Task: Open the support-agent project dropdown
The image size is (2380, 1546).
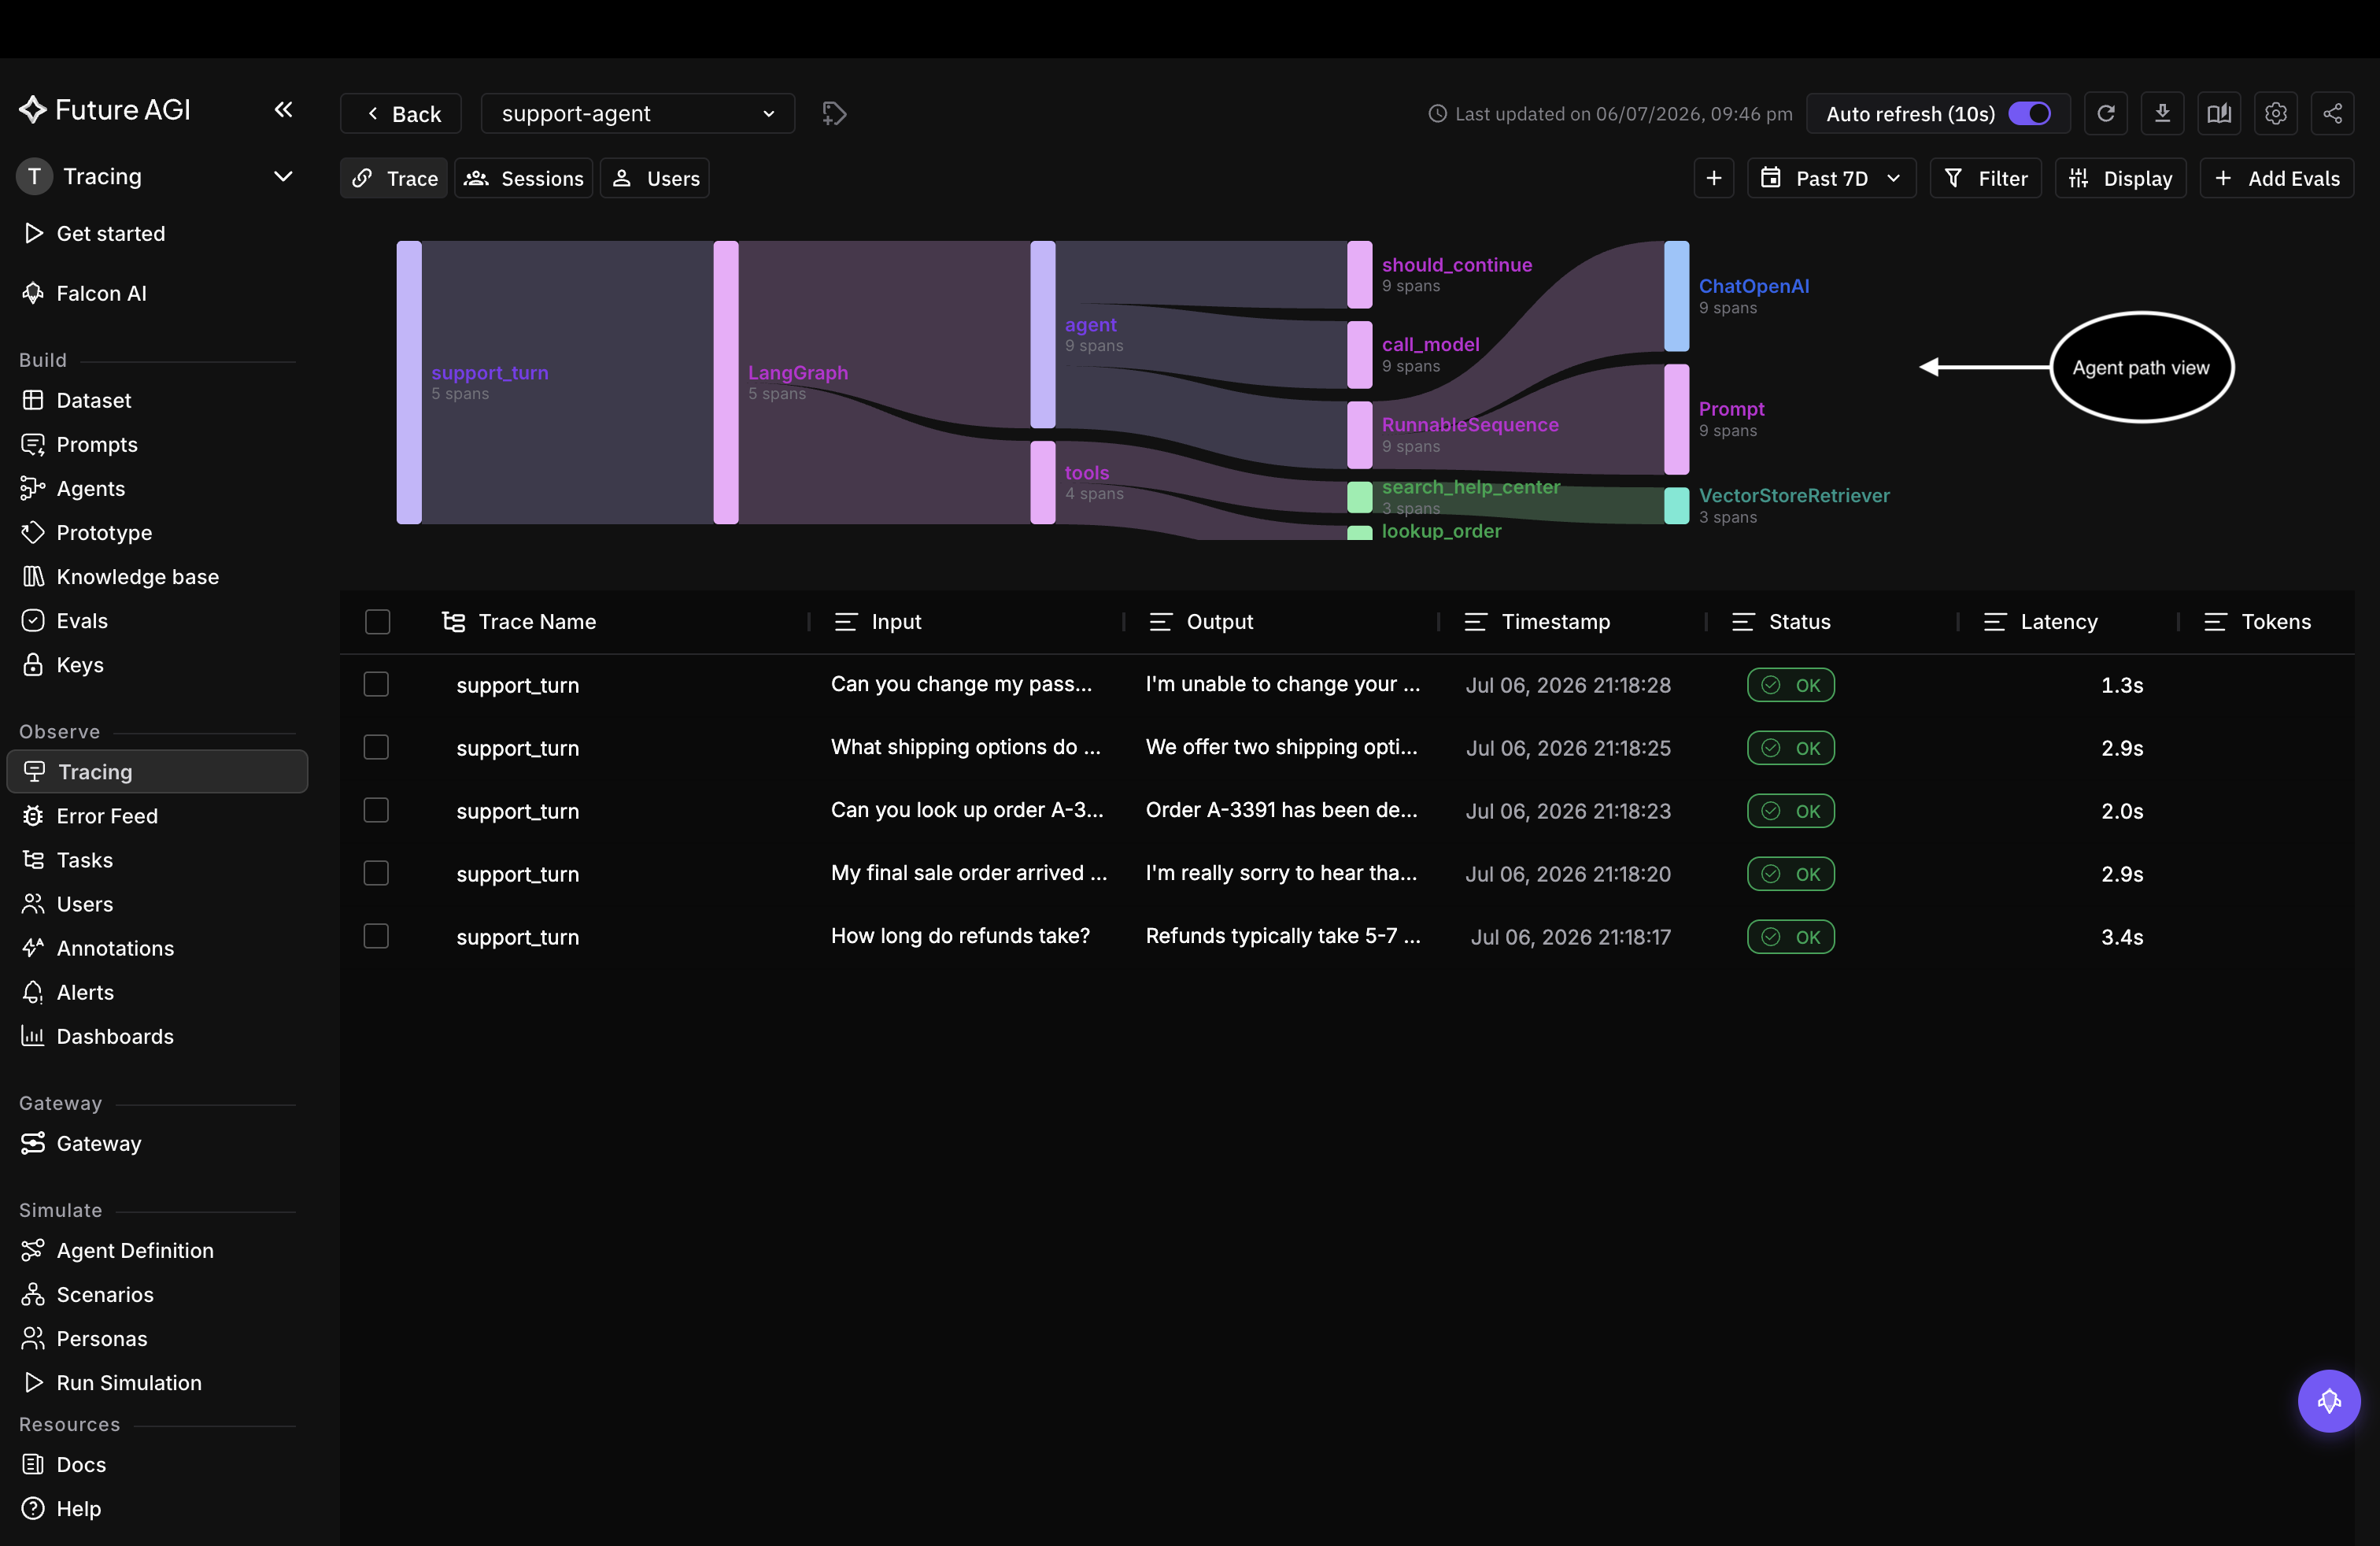Action: [x=638, y=114]
